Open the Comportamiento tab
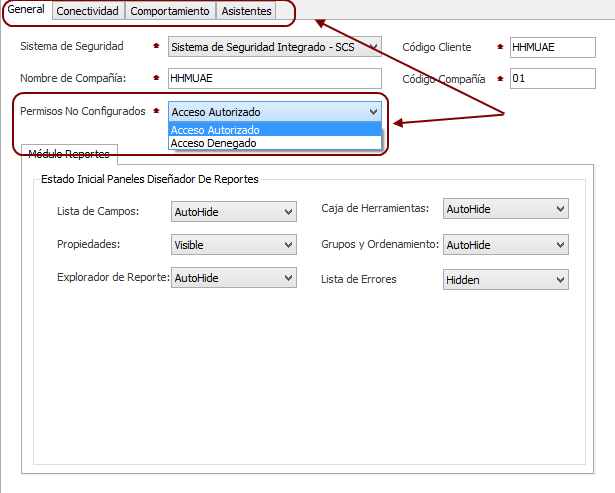 click(x=170, y=11)
